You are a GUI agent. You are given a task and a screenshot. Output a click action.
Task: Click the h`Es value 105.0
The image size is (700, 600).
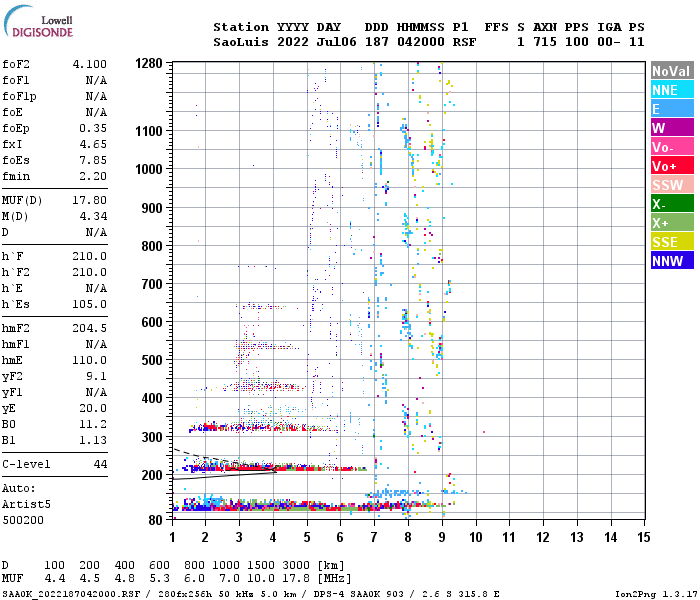pos(90,304)
